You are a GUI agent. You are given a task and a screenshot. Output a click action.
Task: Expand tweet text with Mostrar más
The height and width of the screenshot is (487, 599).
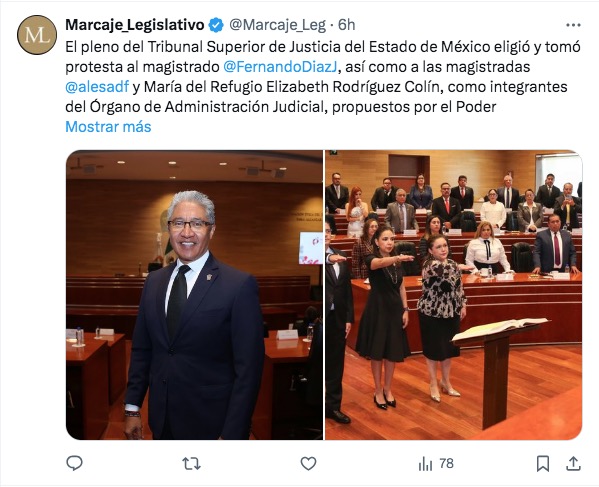click(x=108, y=127)
